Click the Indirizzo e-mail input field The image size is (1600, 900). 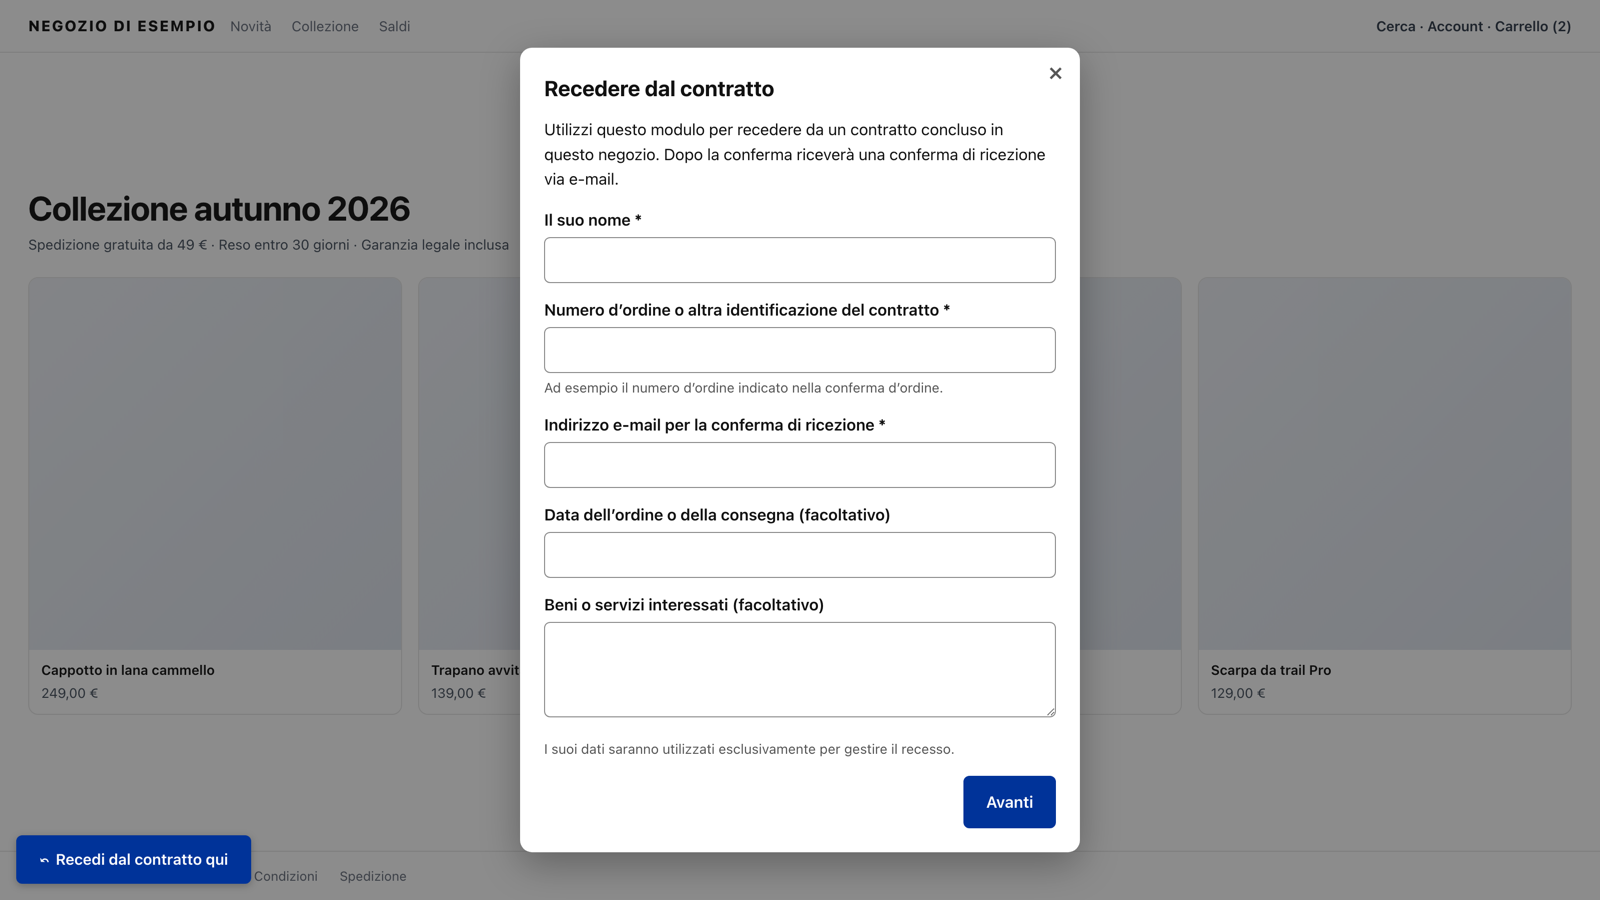[x=800, y=465]
